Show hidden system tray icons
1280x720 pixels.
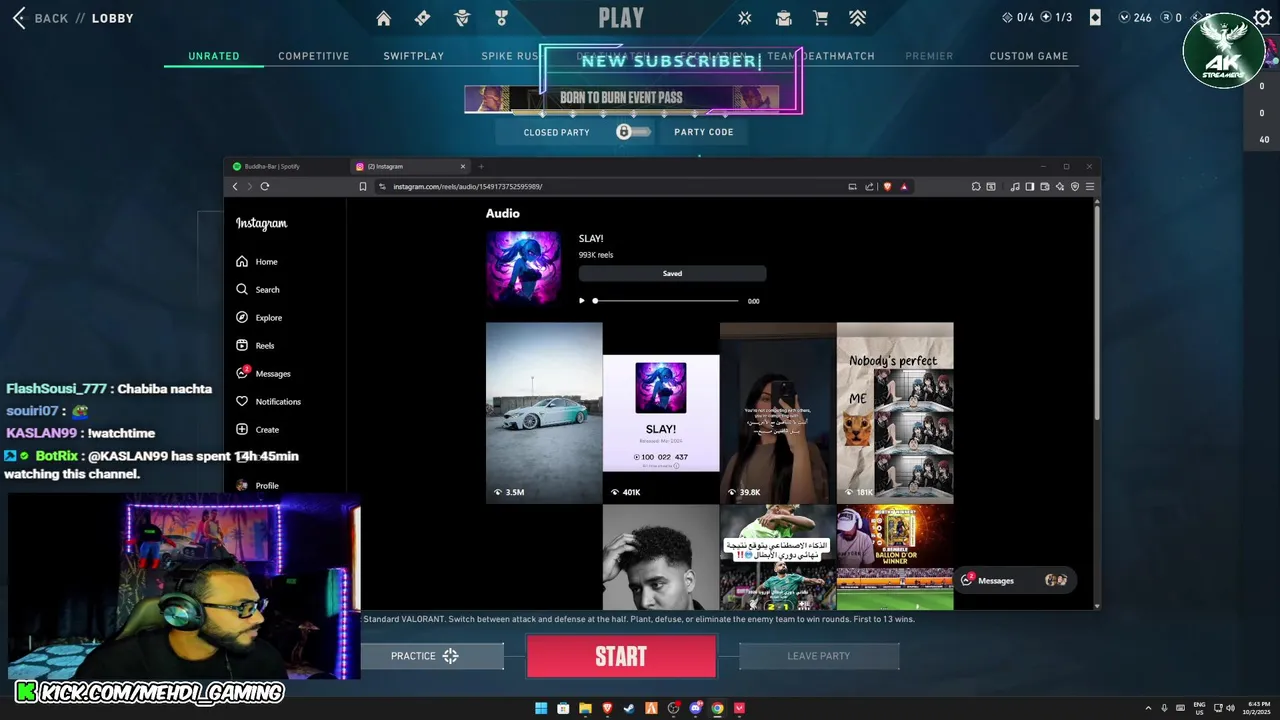point(1148,708)
